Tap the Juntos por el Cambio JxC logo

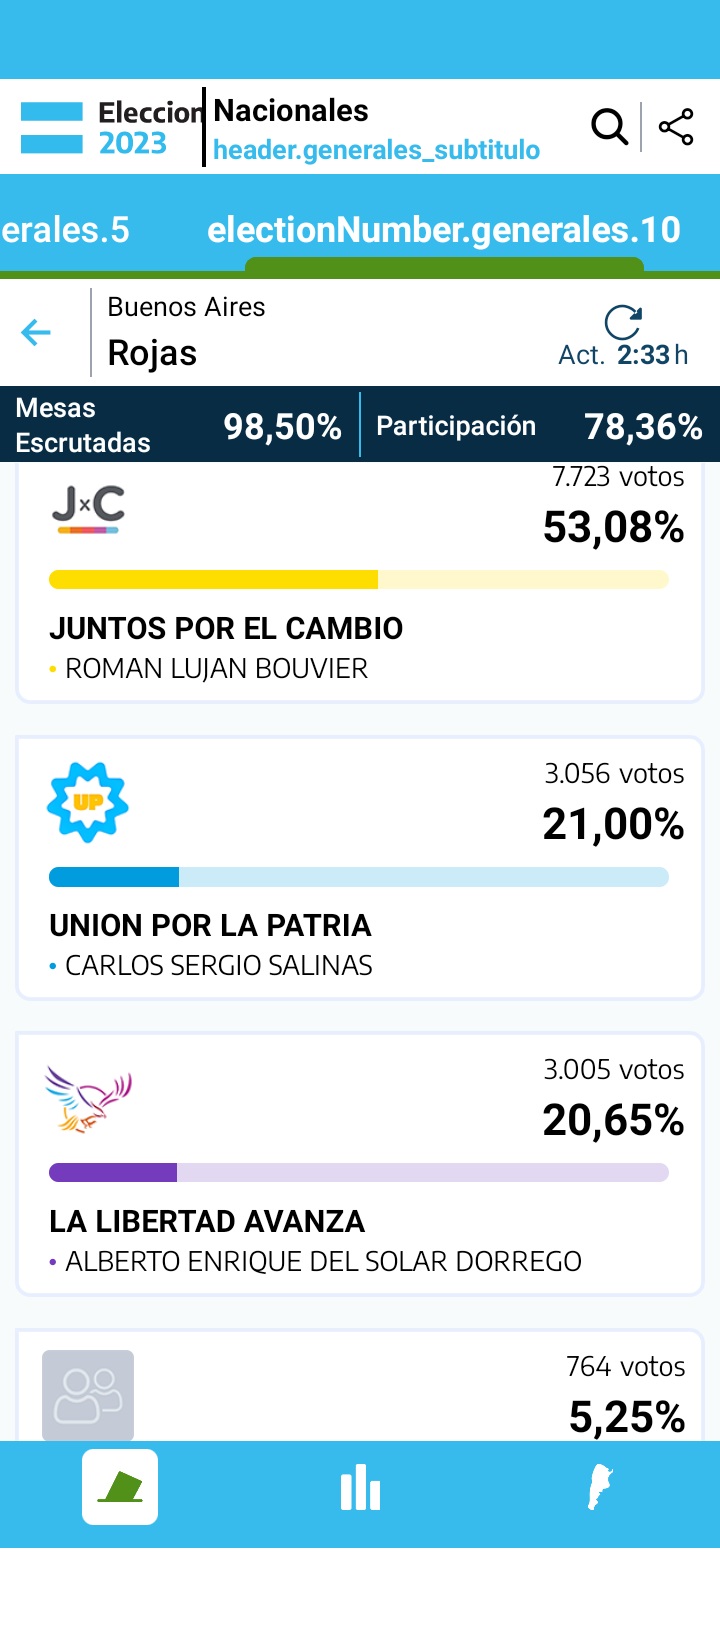88,509
